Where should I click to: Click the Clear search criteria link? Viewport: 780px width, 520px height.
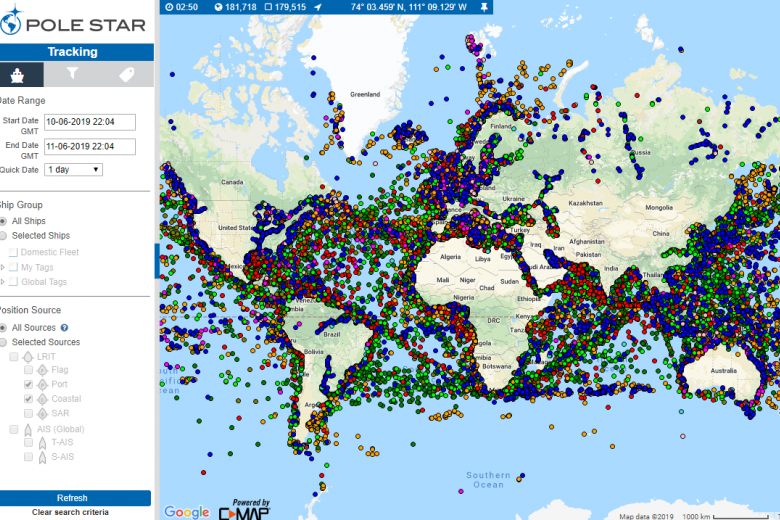click(70, 512)
